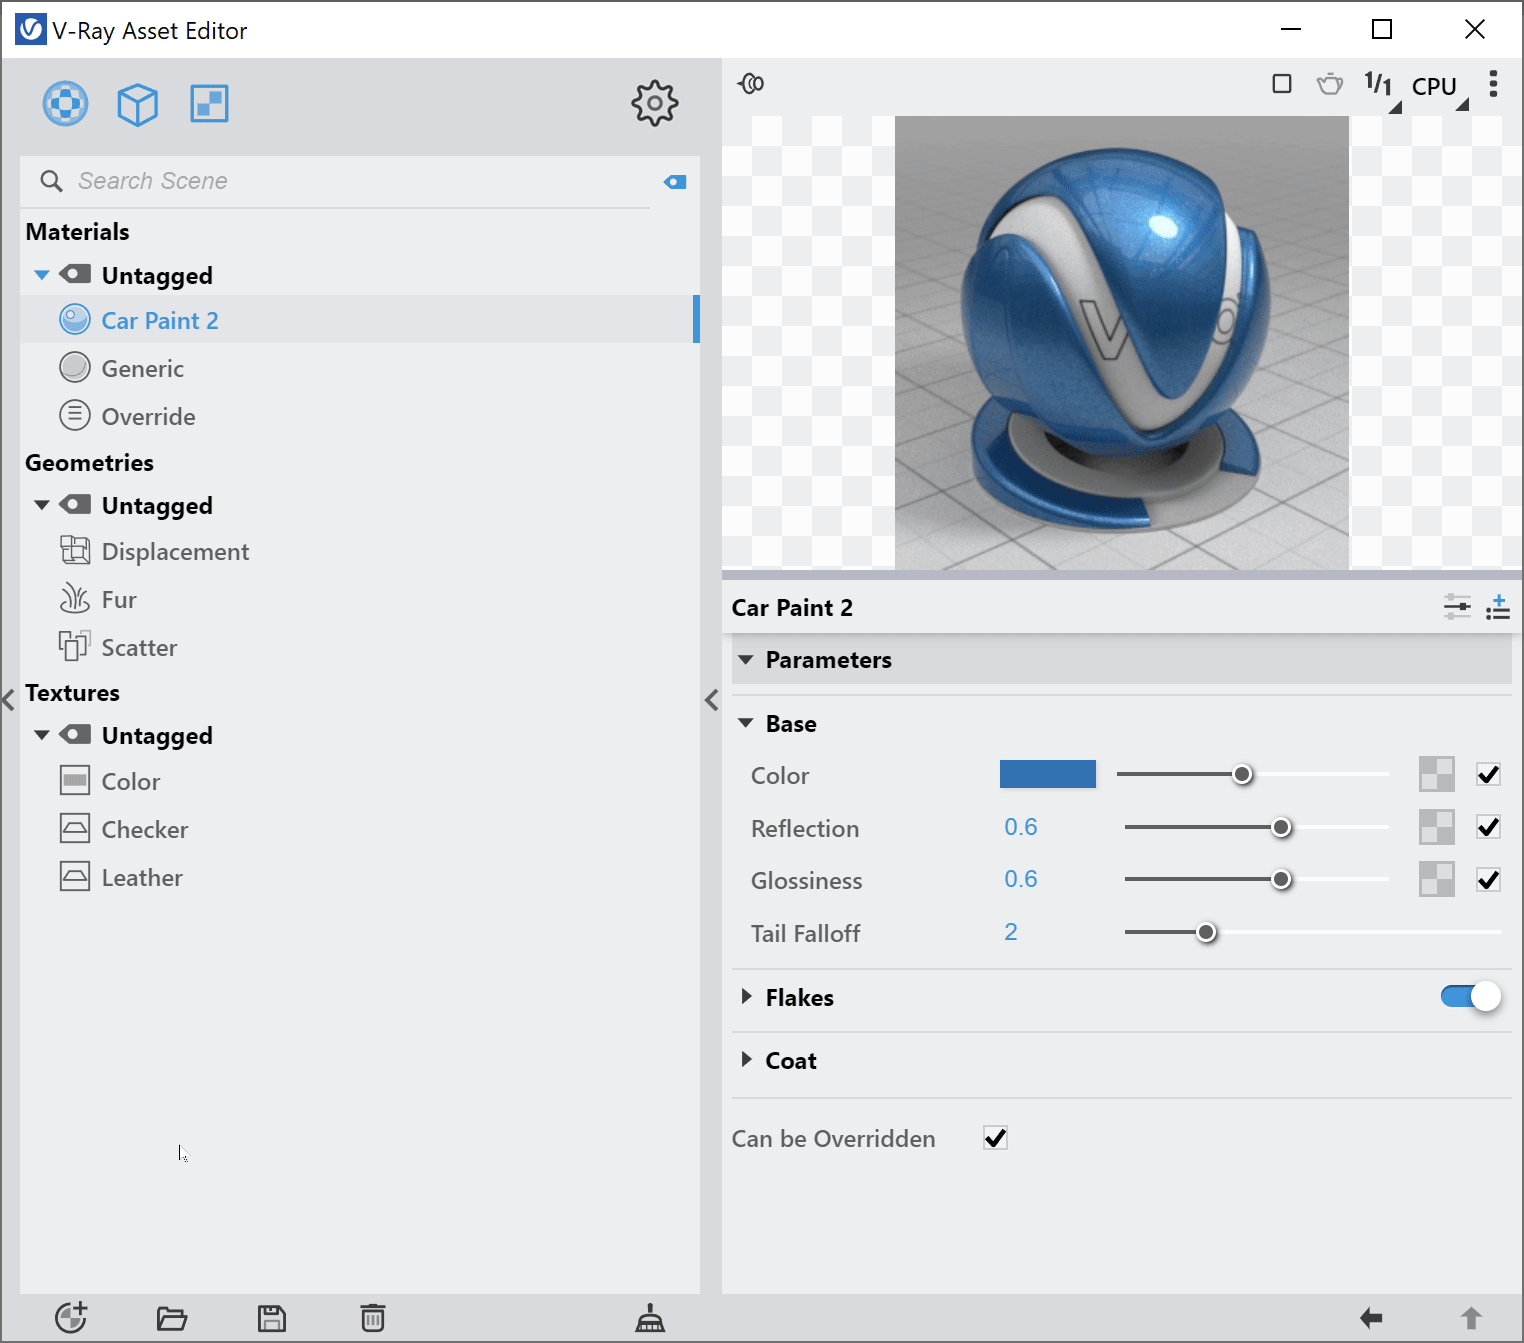Click the Geometries heading
Viewport: 1524px width, 1343px height.
(x=89, y=463)
